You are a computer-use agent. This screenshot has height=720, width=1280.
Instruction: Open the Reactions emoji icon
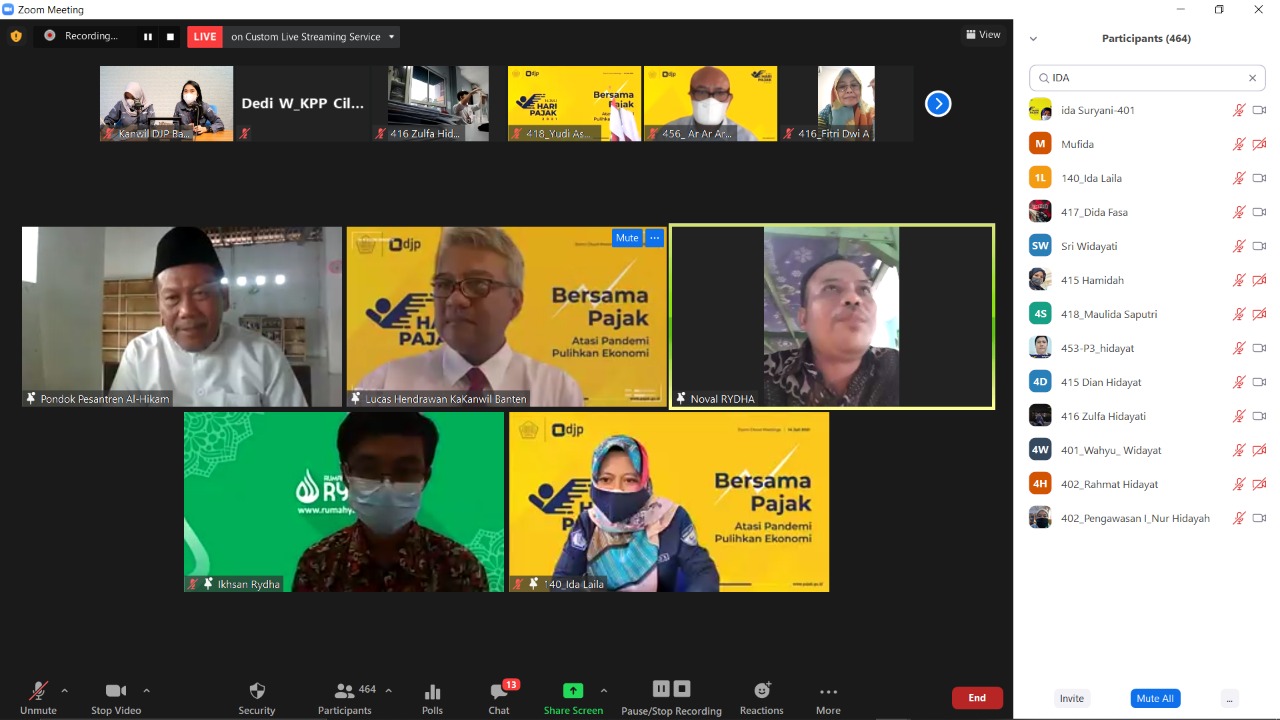762,690
